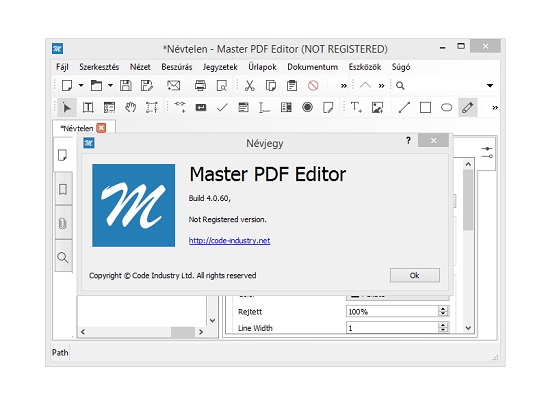This screenshot has height=417, width=550.
Task: Add a radio button form field
Action: tap(307, 107)
